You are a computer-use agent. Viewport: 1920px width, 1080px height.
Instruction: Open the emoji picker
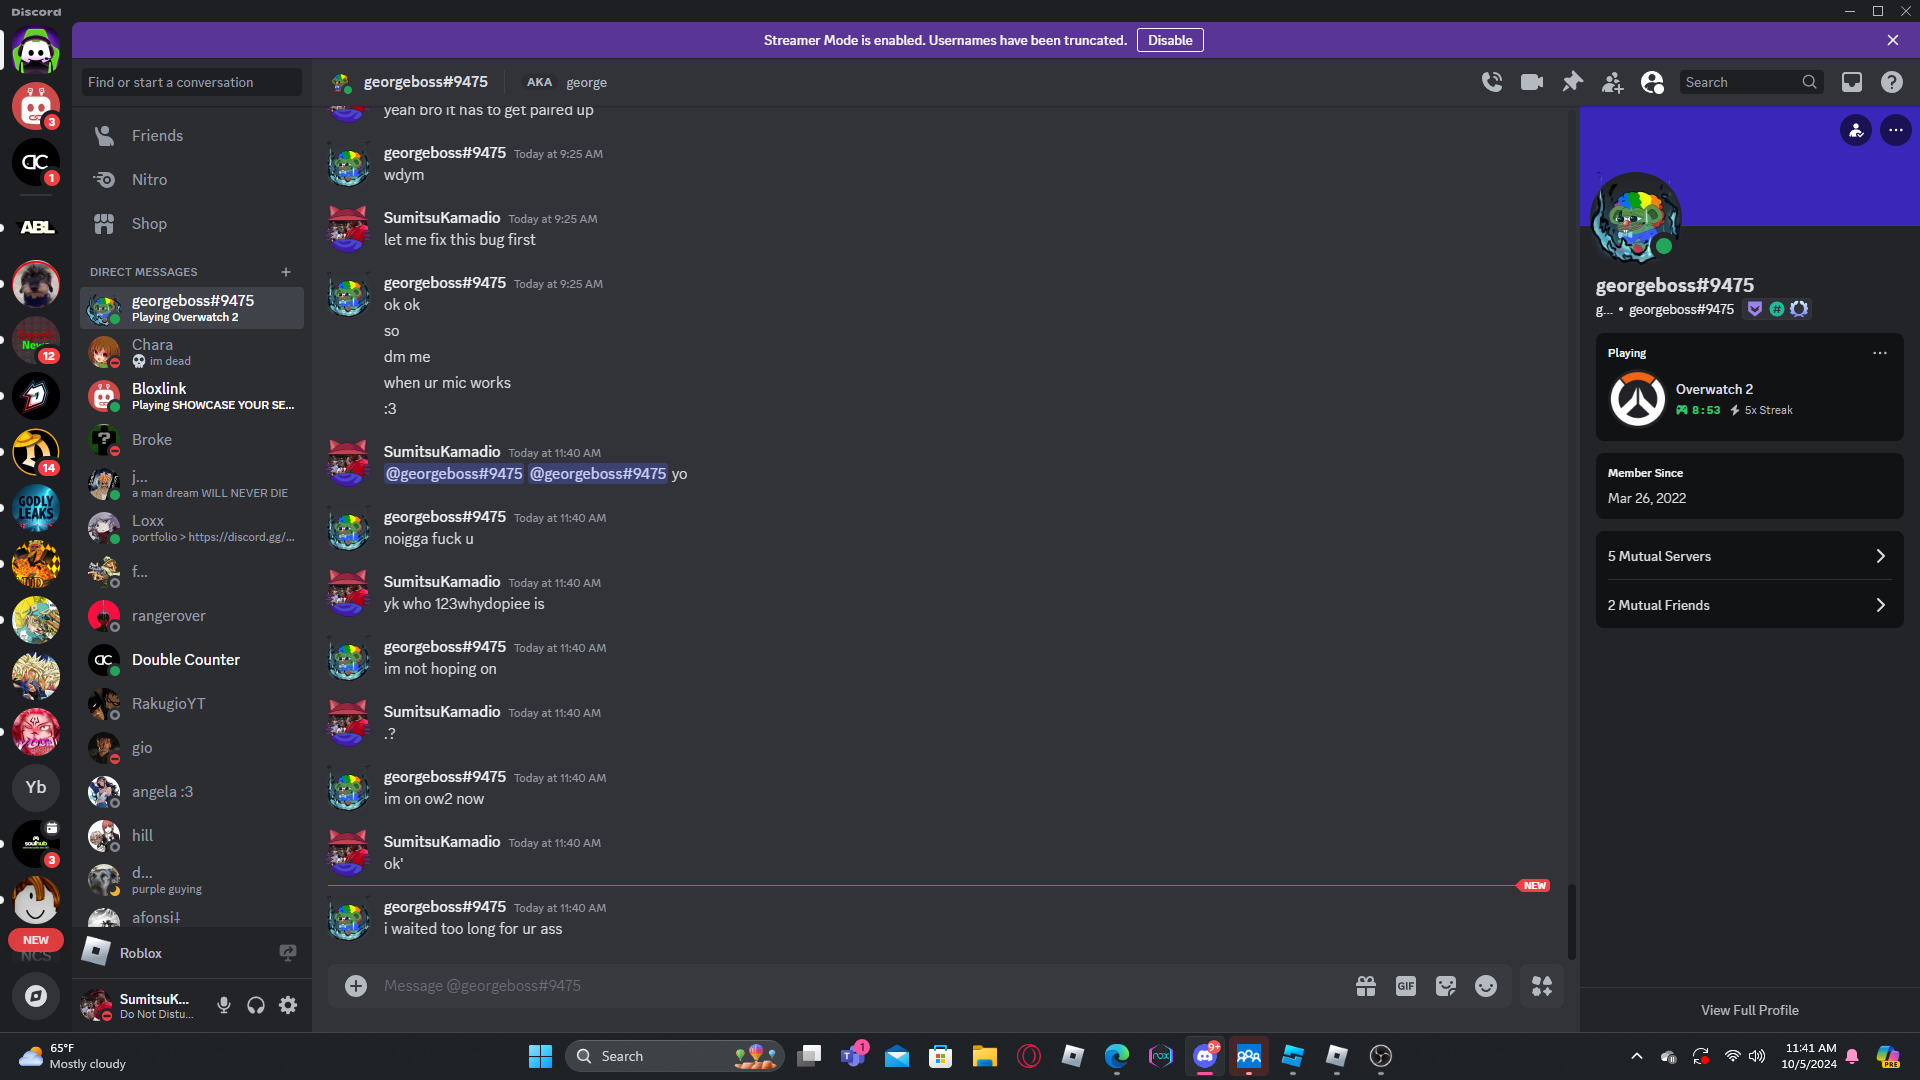(1486, 986)
